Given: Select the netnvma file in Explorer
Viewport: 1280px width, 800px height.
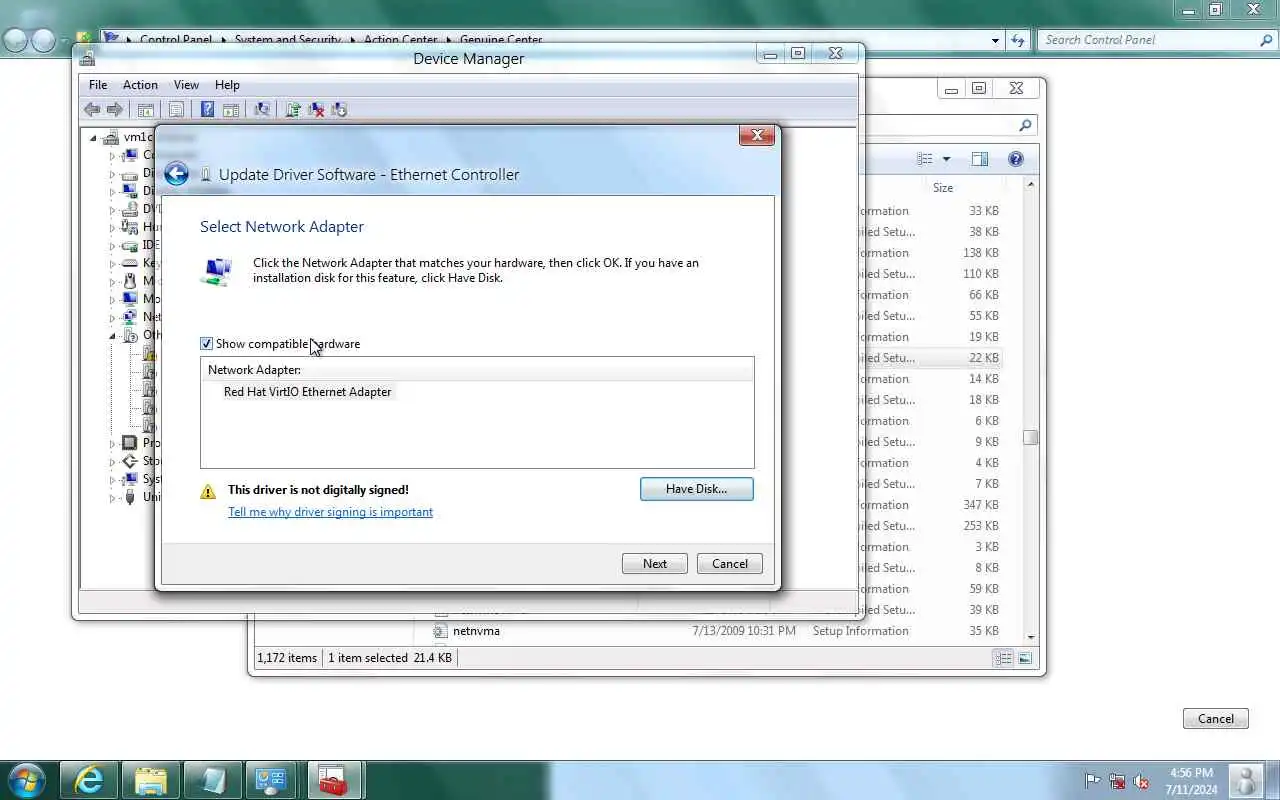Looking at the screenshot, I should [x=476, y=631].
